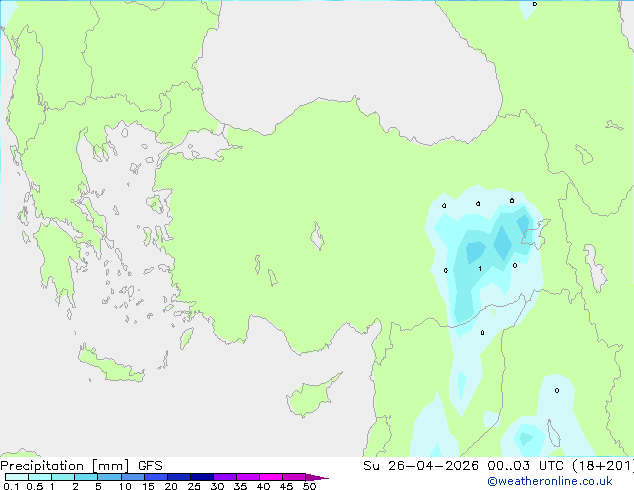Select the 0.1–0.5 mm legend color box

17,477
